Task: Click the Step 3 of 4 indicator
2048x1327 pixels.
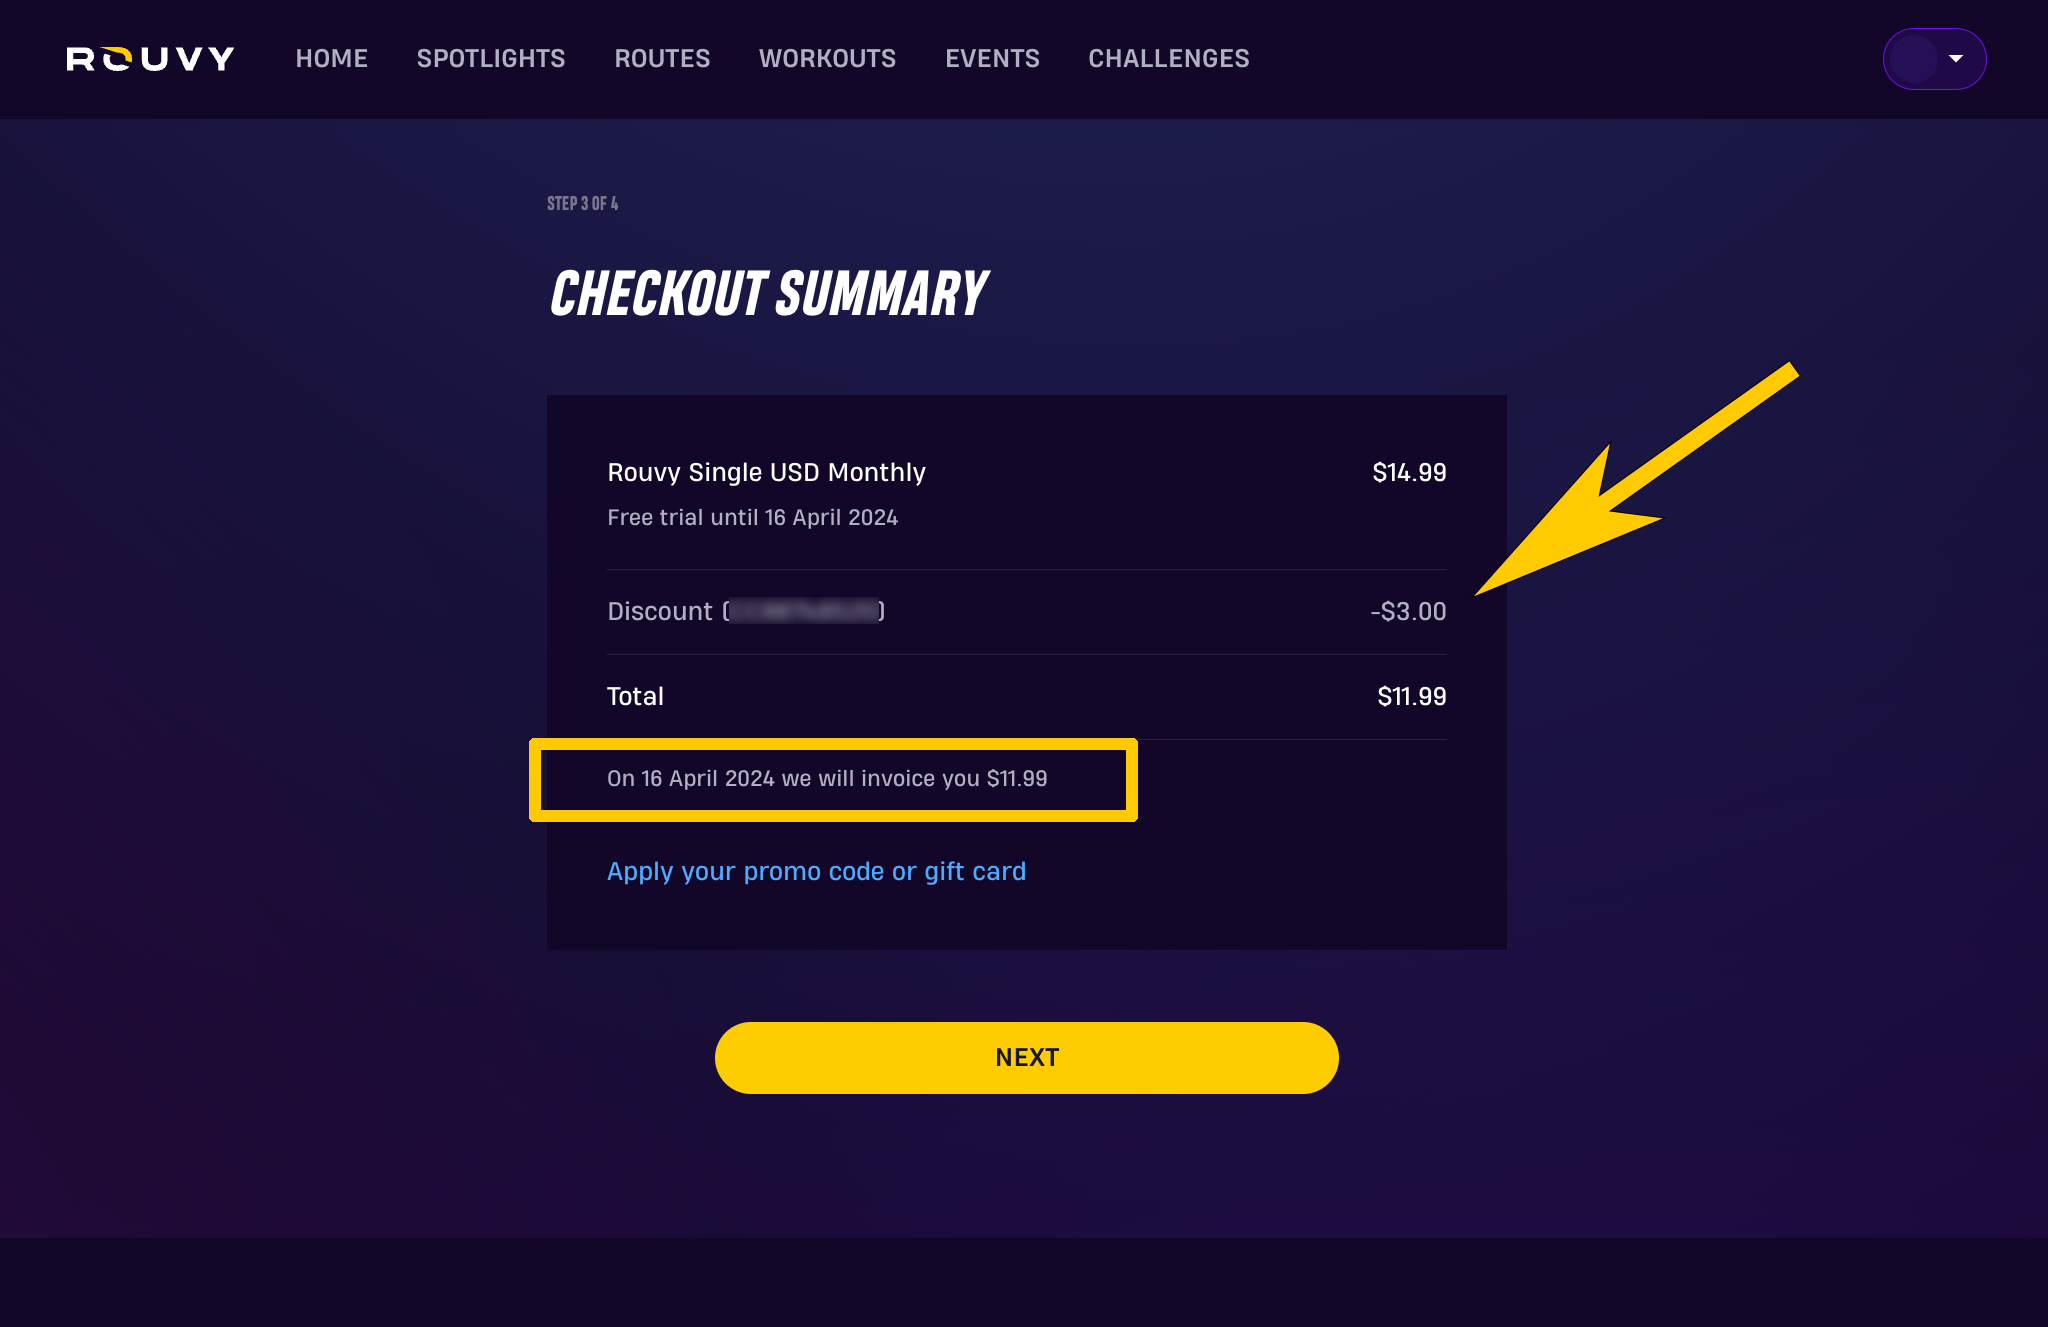Action: point(582,204)
